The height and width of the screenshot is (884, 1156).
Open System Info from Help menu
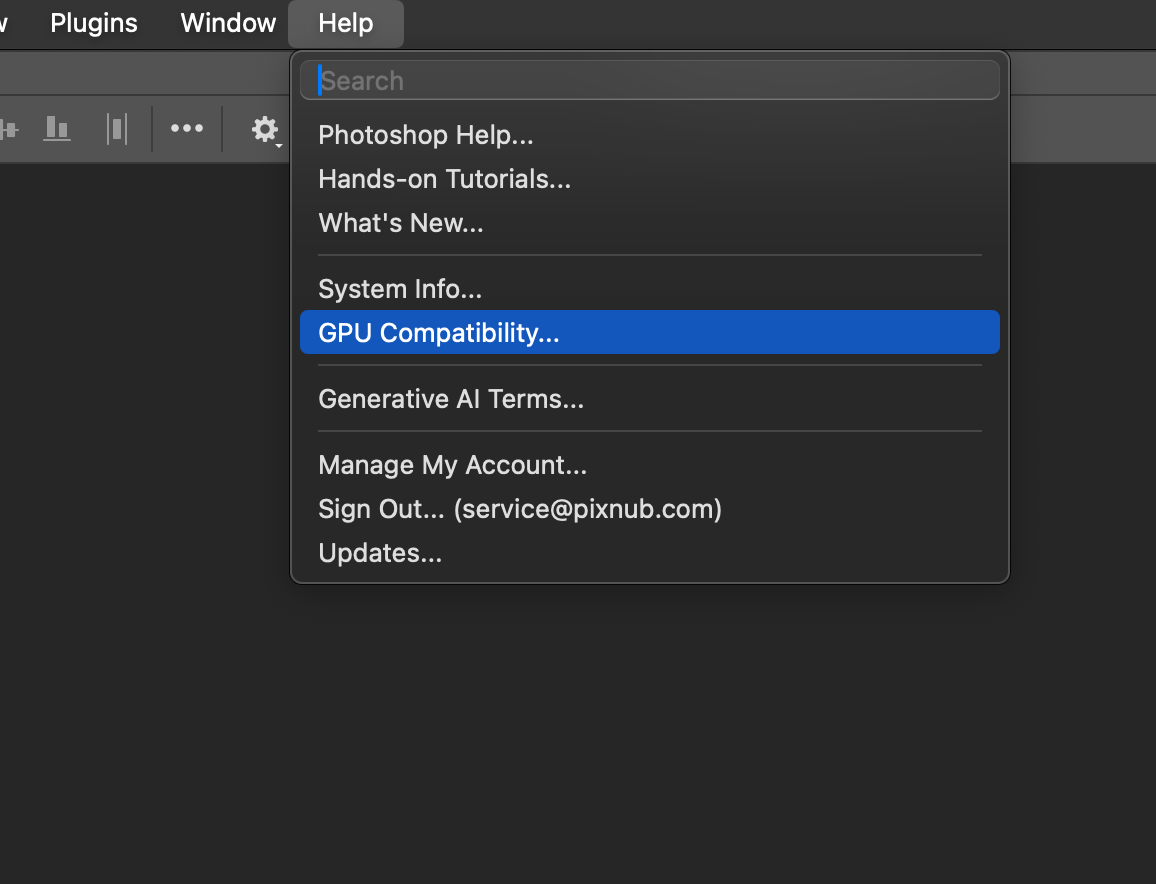click(x=400, y=289)
